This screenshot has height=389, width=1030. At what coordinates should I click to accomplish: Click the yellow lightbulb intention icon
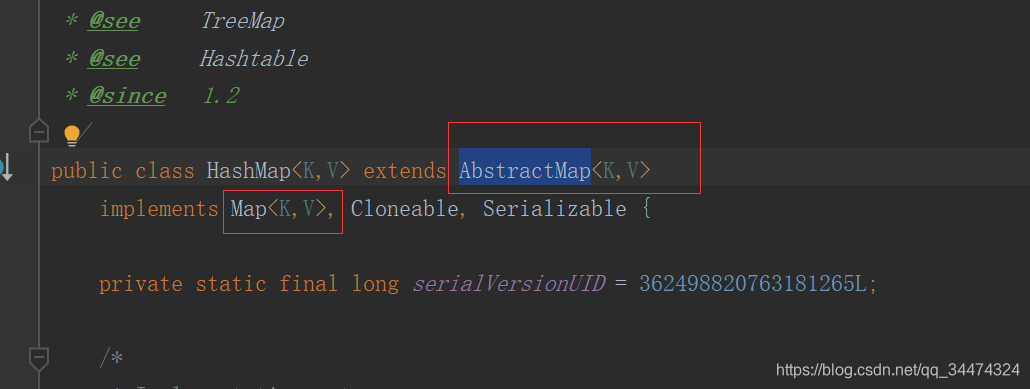(72, 135)
